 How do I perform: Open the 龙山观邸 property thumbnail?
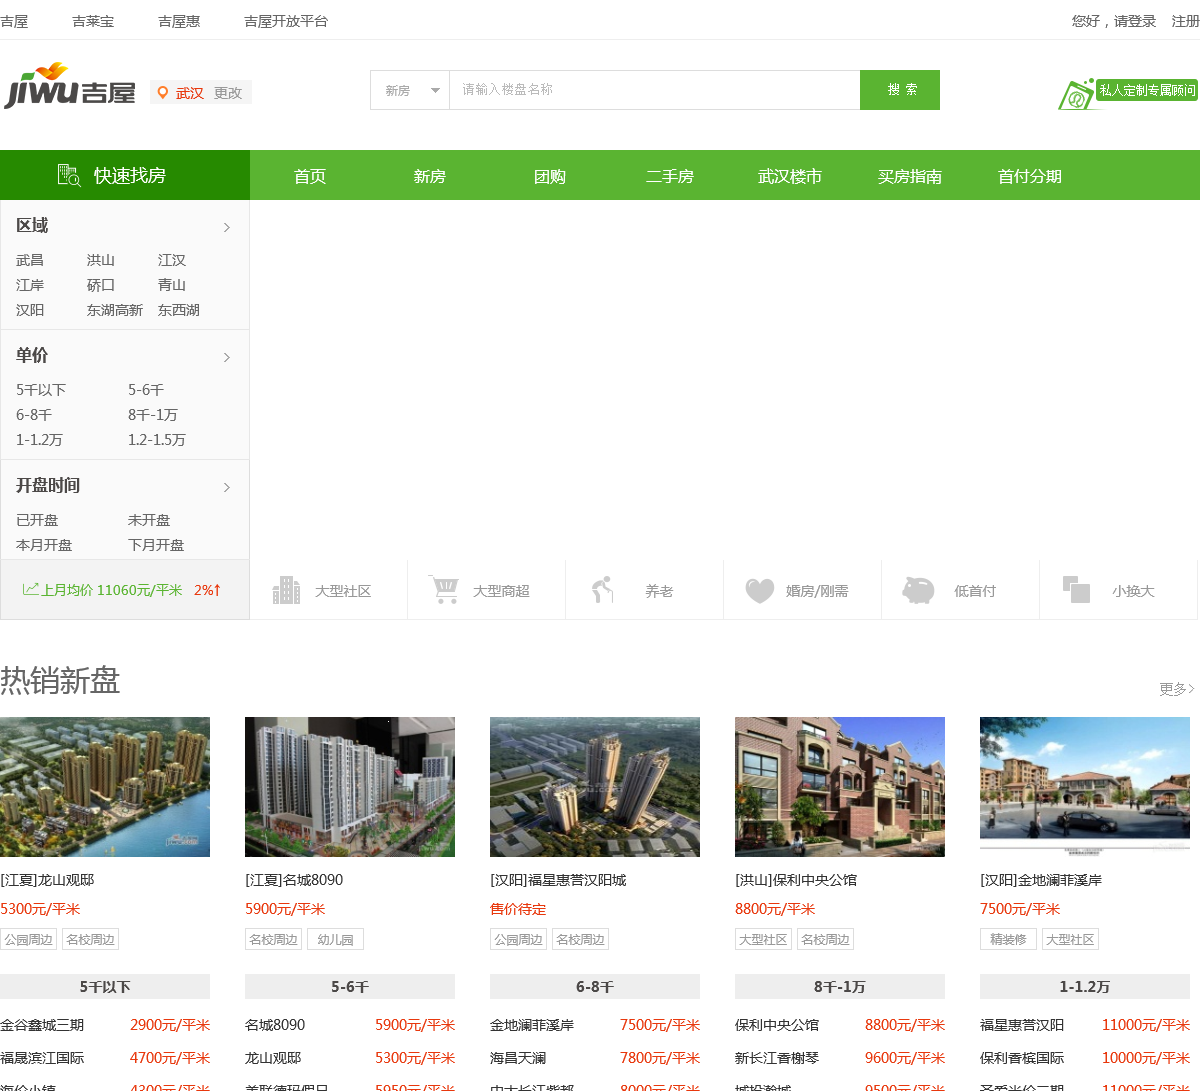click(x=105, y=787)
